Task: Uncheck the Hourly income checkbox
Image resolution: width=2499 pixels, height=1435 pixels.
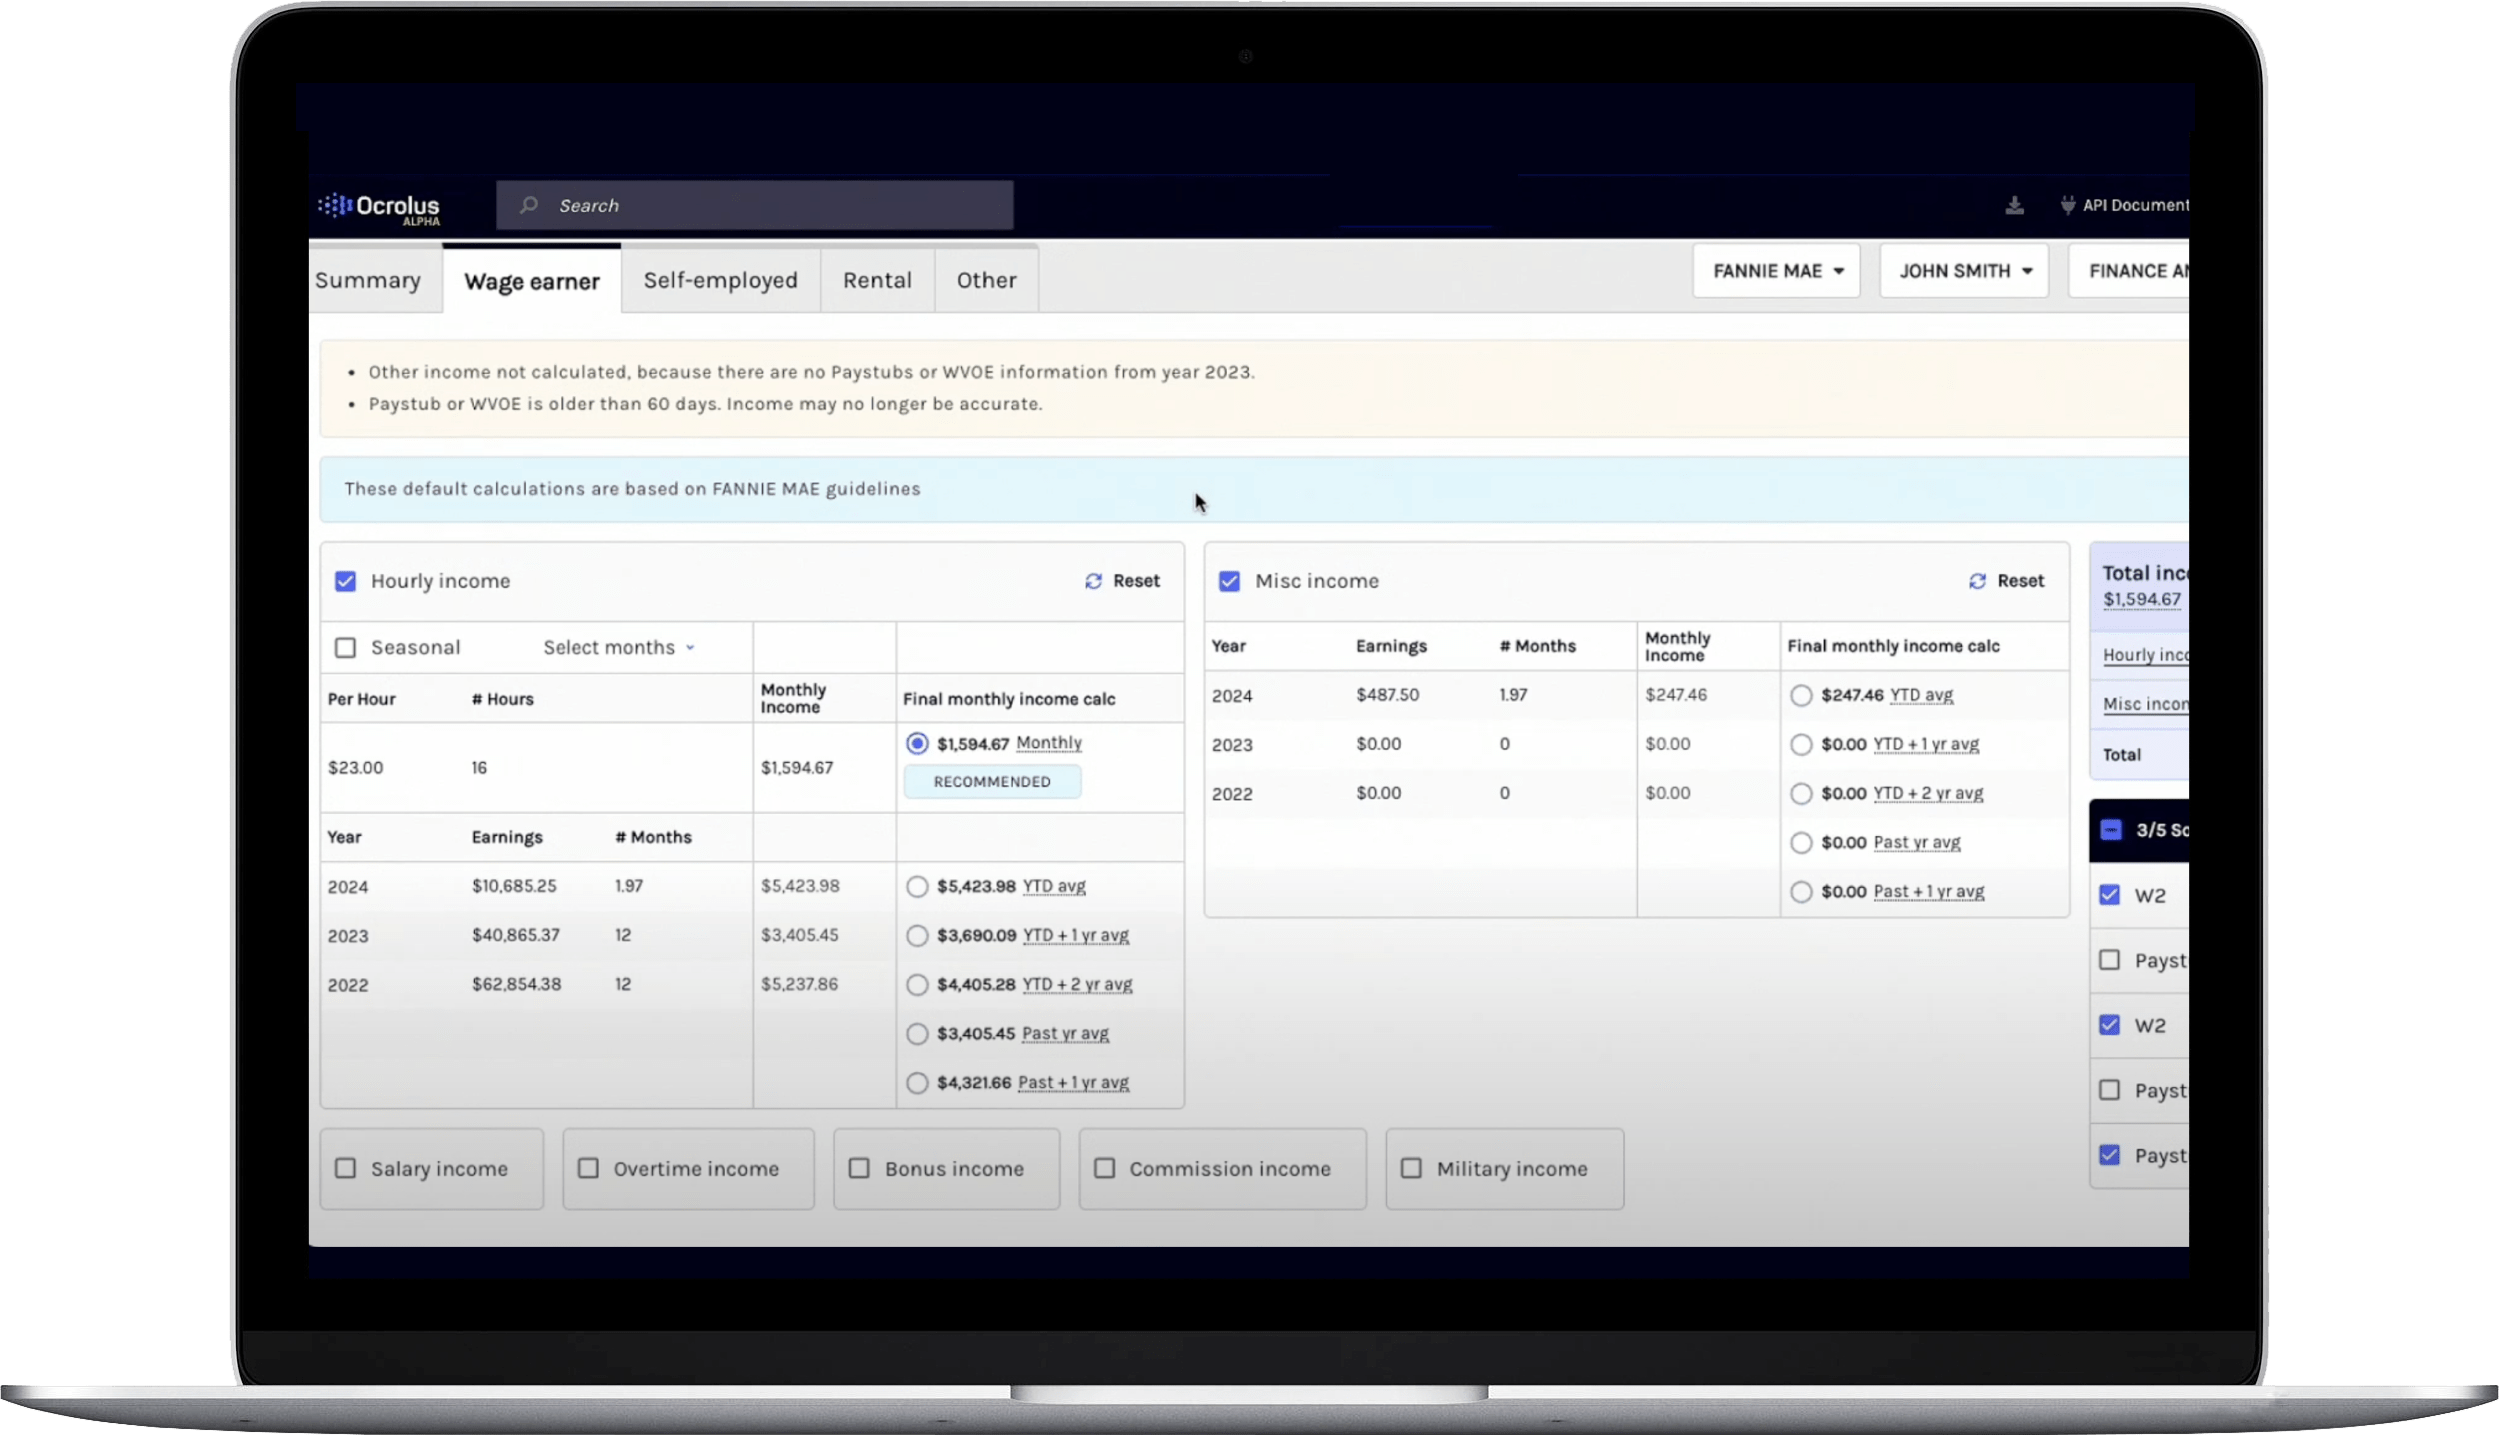Action: point(345,581)
